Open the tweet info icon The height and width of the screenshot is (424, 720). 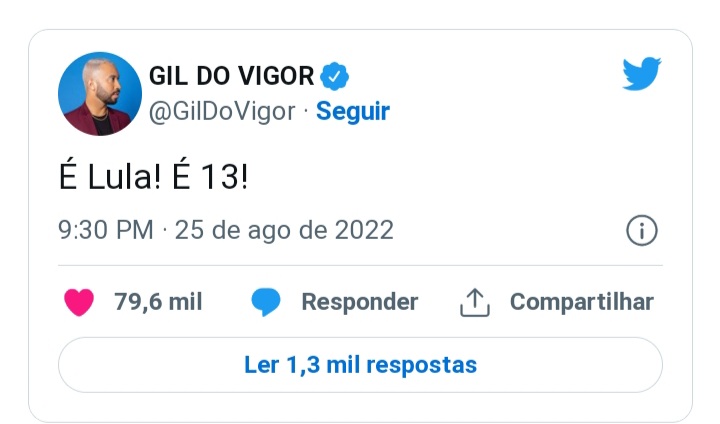(641, 230)
